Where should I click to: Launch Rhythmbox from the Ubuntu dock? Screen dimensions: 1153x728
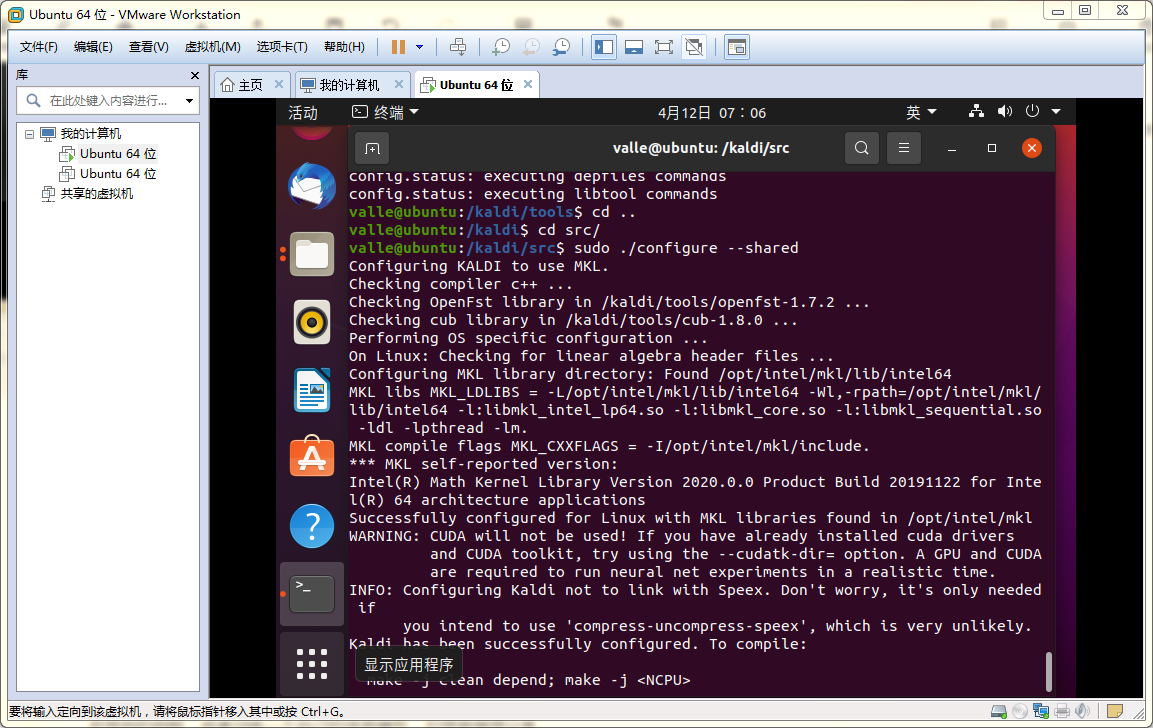(x=312, y=322)
